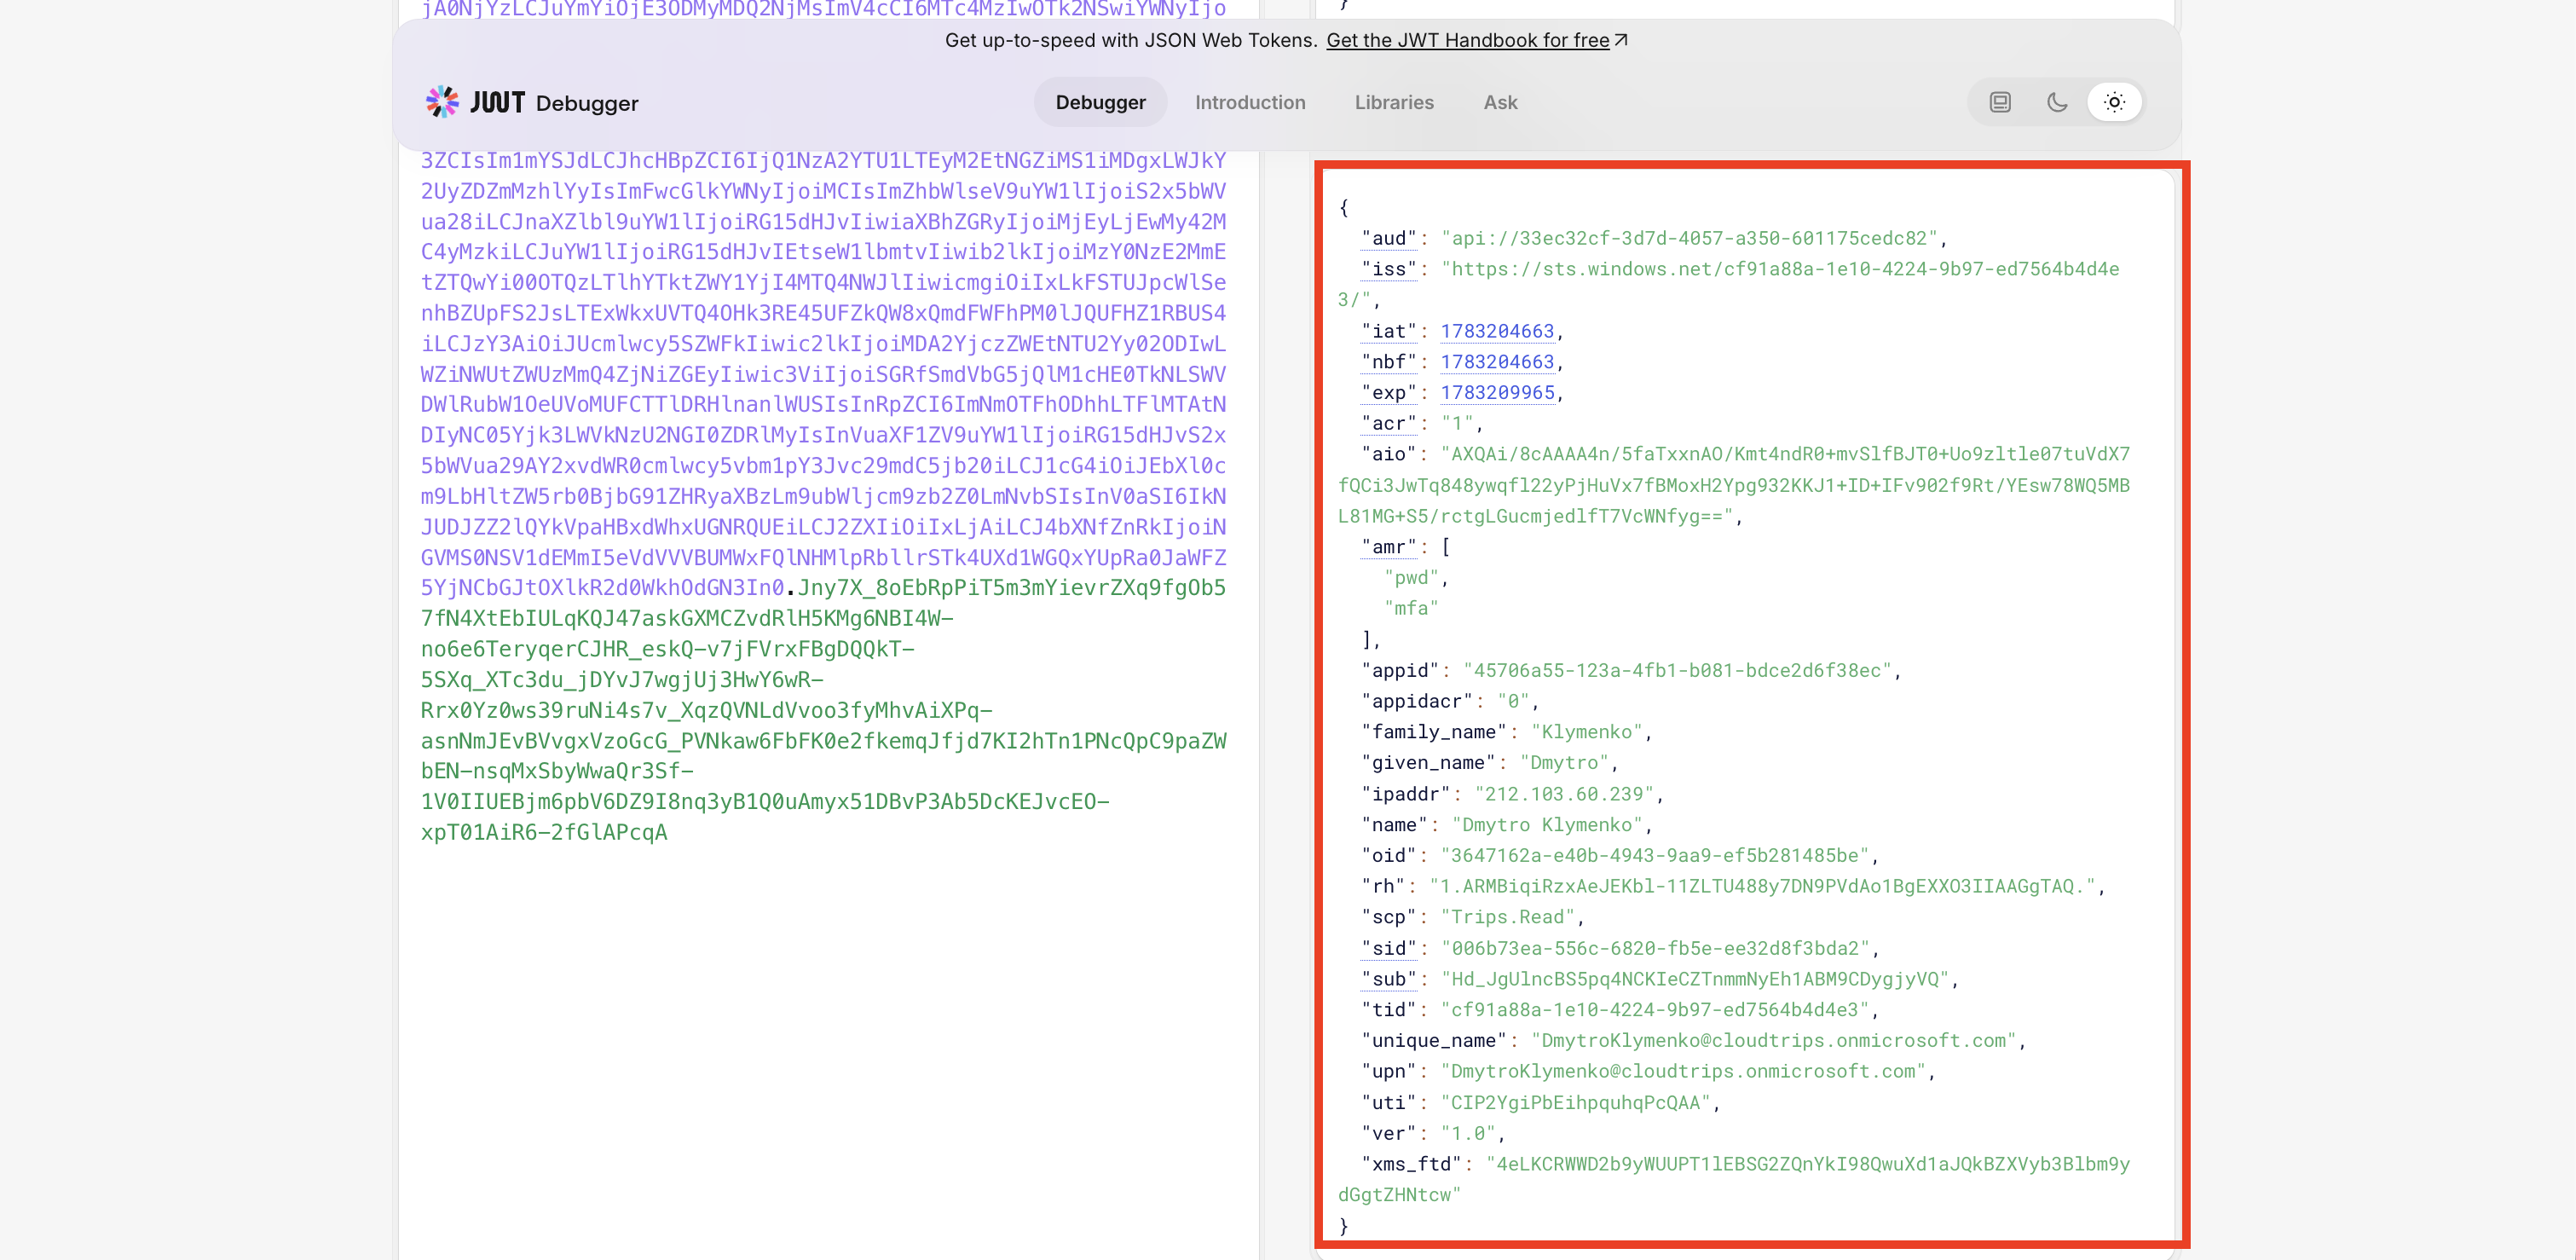
Task: Select the oid value starting 3647162a
Action: [1654, 856]
